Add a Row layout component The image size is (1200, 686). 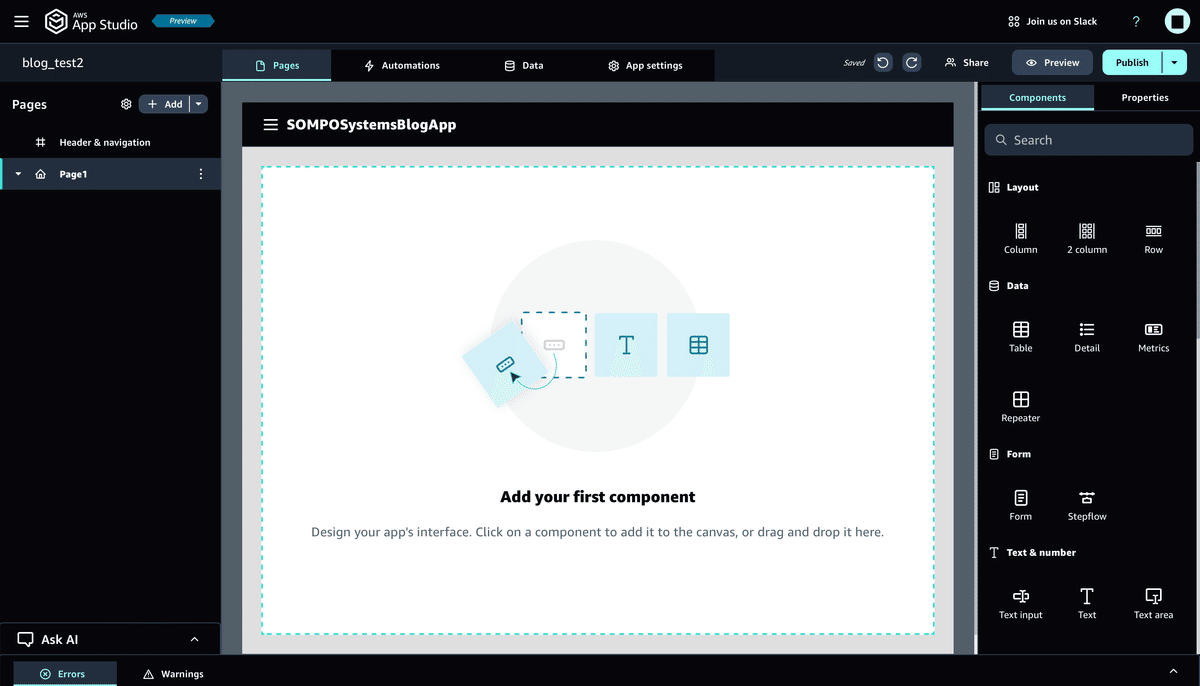coord(1153,237)
